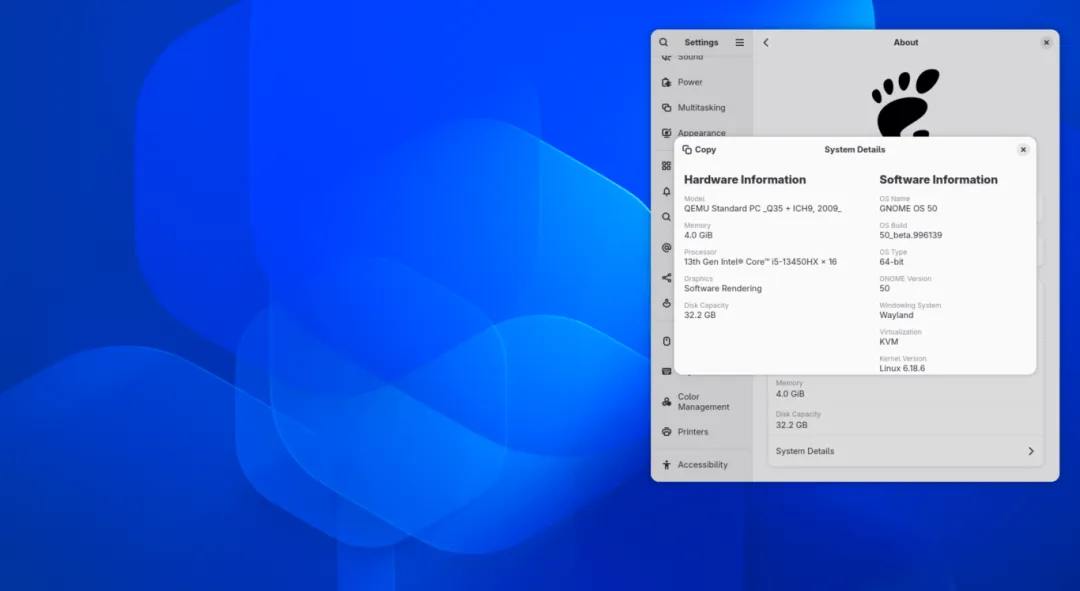
Task: Select Color Management in the sidebar
Action: (x=702, y=402)
